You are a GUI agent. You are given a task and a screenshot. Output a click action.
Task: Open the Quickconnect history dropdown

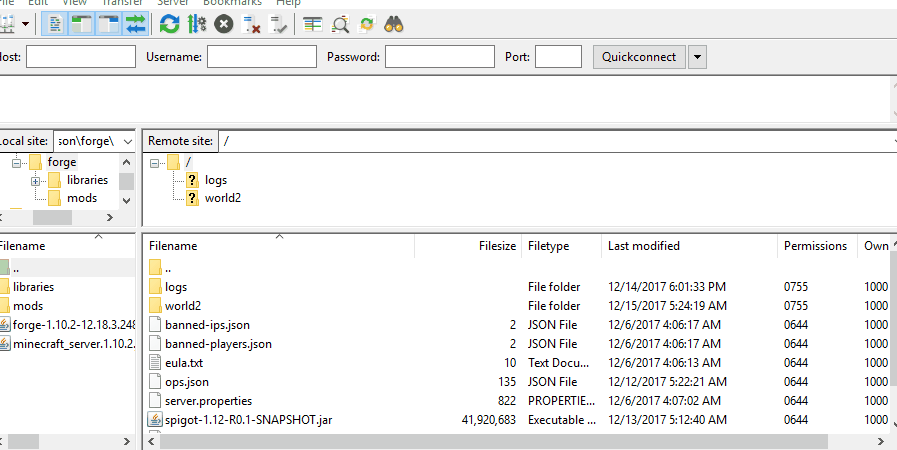coord(697,57)
